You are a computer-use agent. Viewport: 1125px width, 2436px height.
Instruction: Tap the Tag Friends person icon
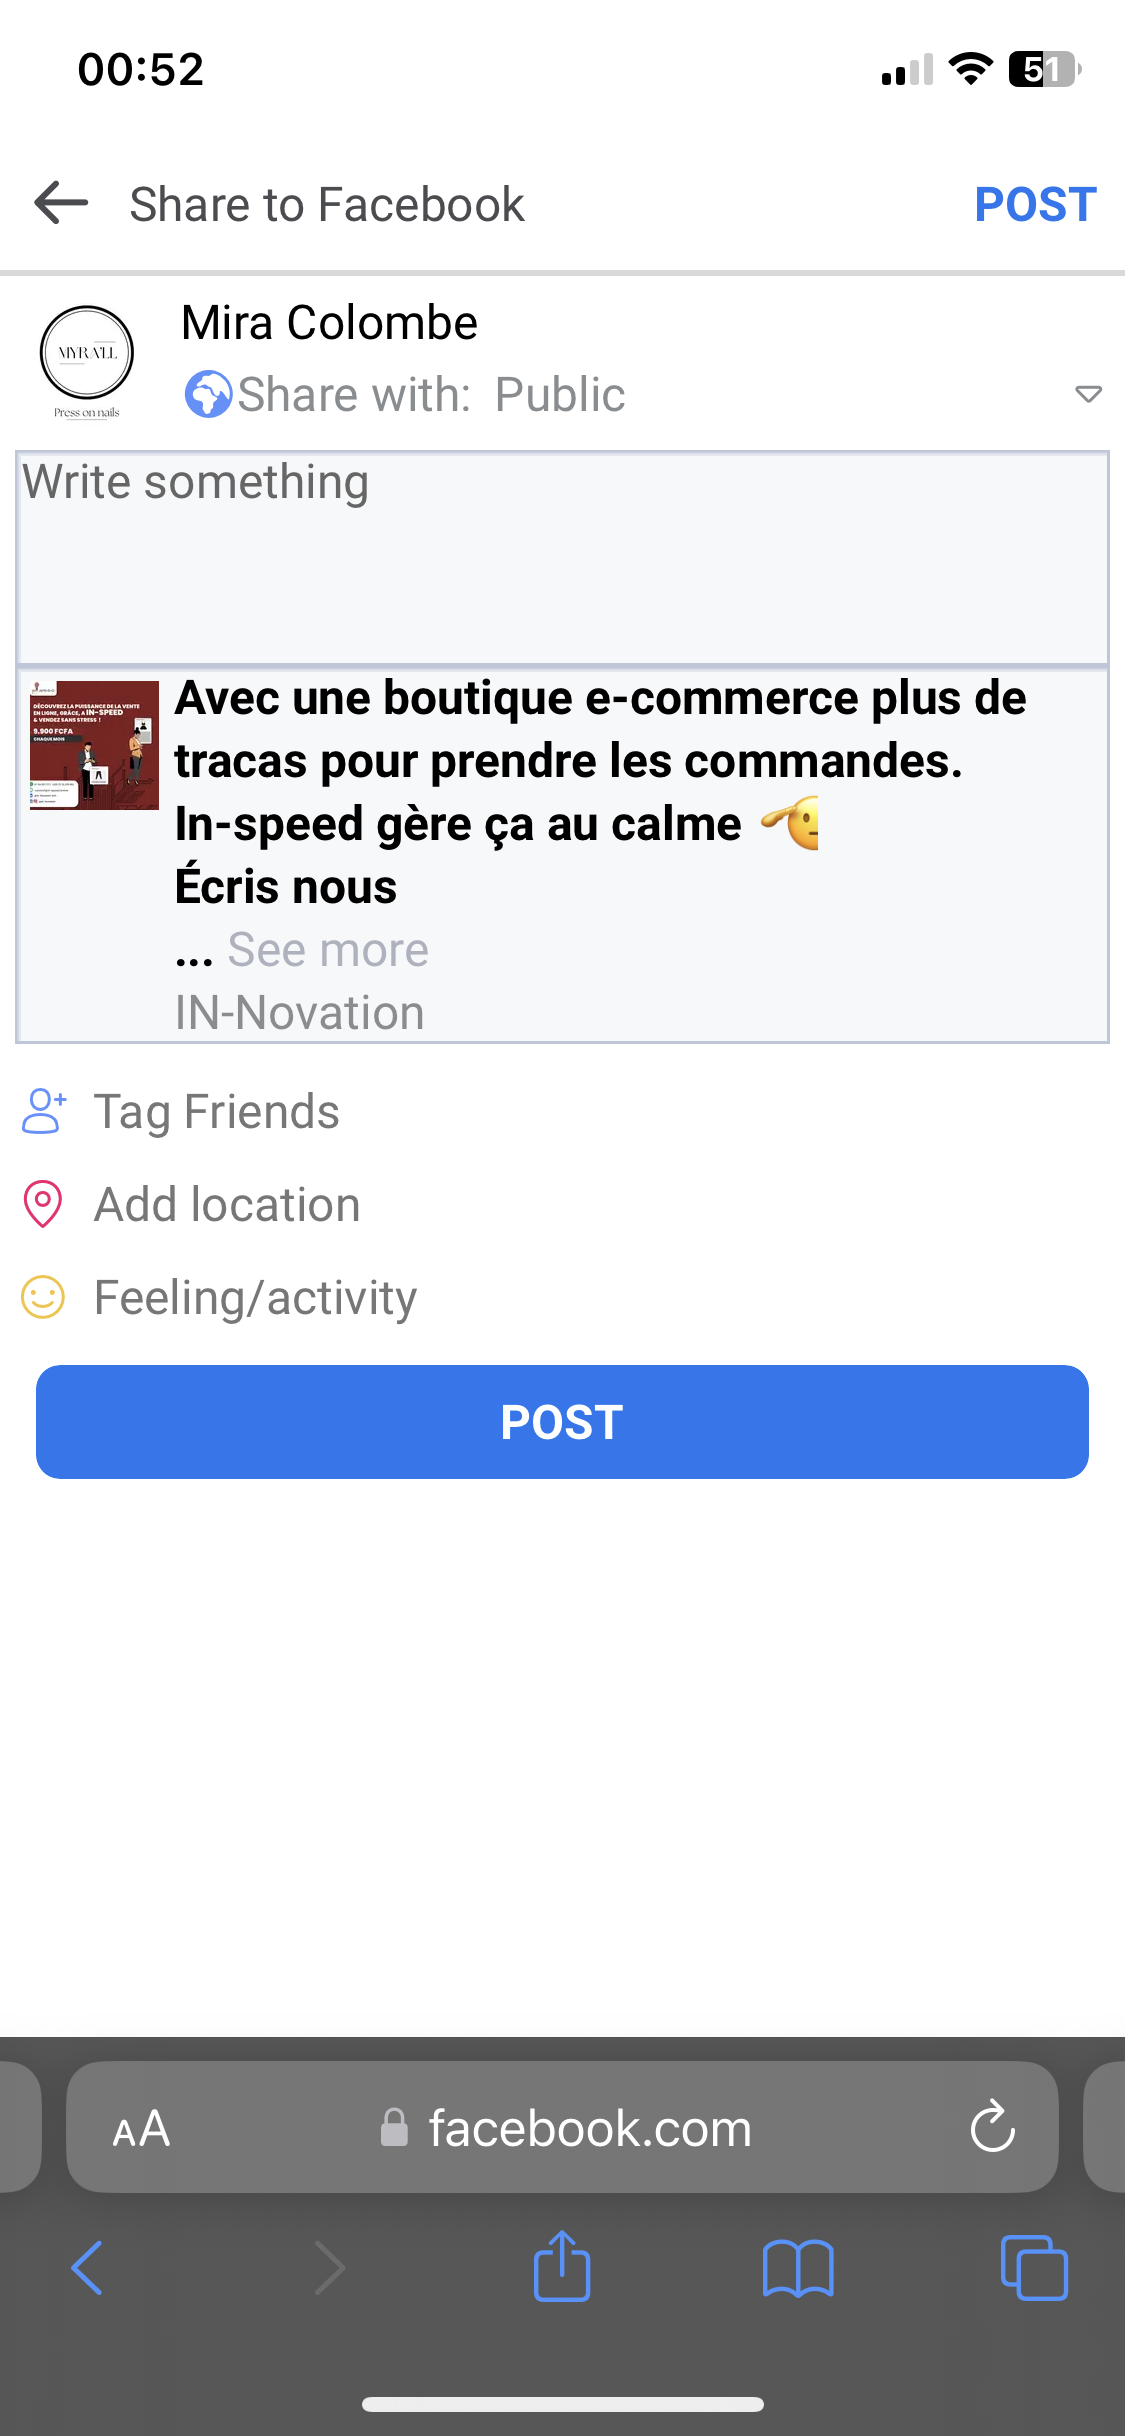[x=44, y=1112]
